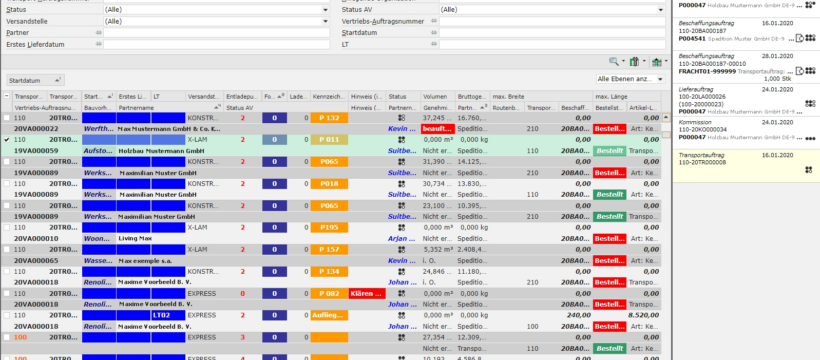Click red Bestellt badge in 20VA000022 row

pos(609,129)
